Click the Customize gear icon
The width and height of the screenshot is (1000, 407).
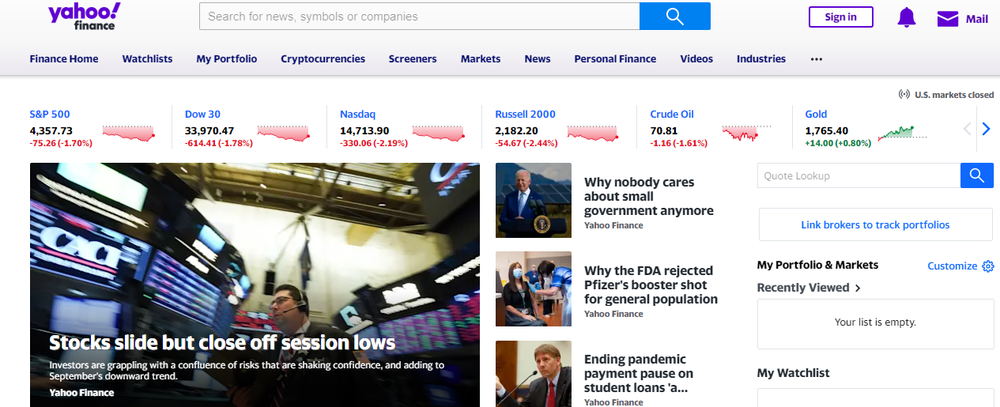pyautogui.click(x=988, y=266)
